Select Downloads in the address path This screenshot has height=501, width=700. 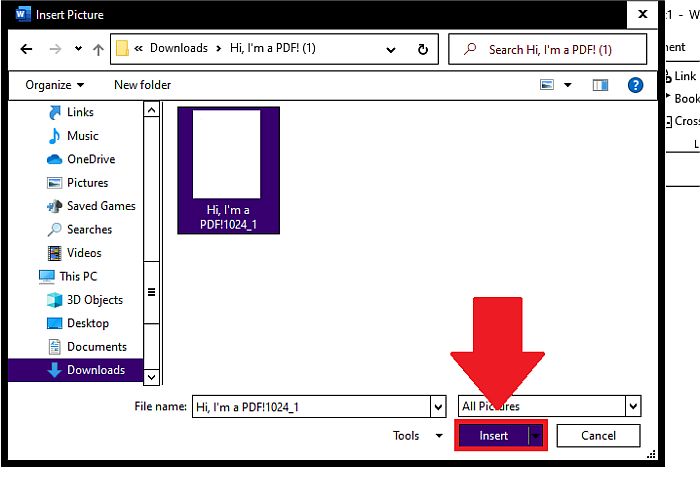tap(179, 48)
